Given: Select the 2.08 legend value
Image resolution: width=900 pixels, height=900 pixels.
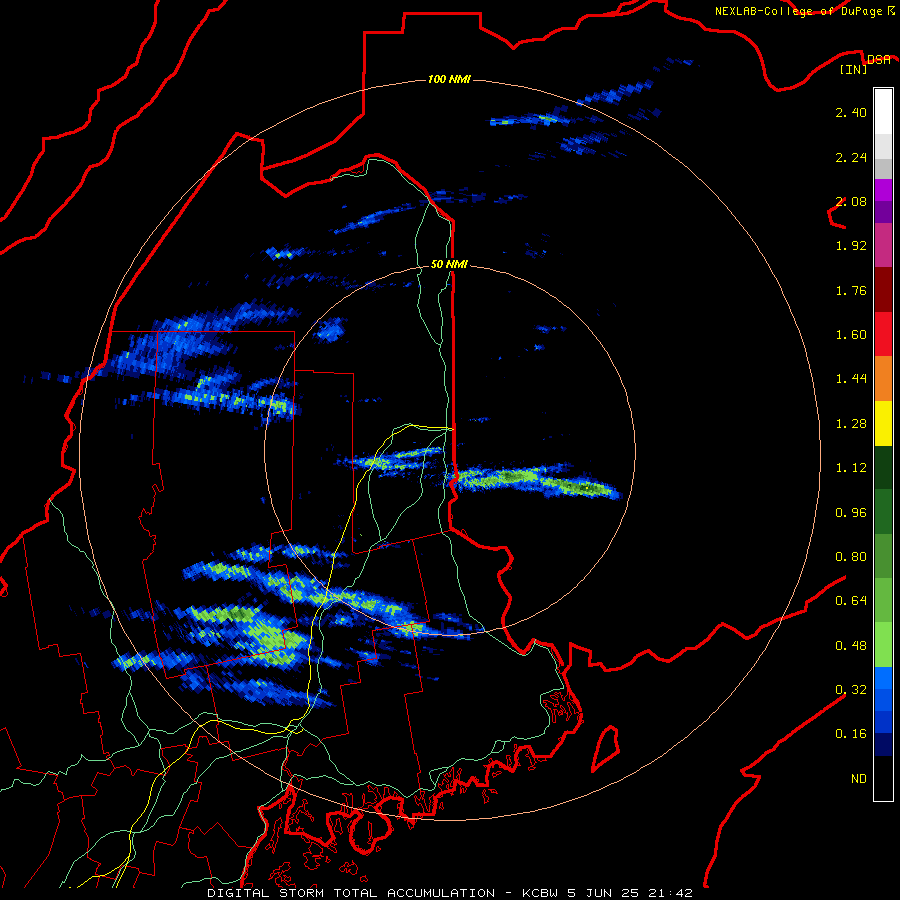Looking at the screenshot, I should coord(851,201).
